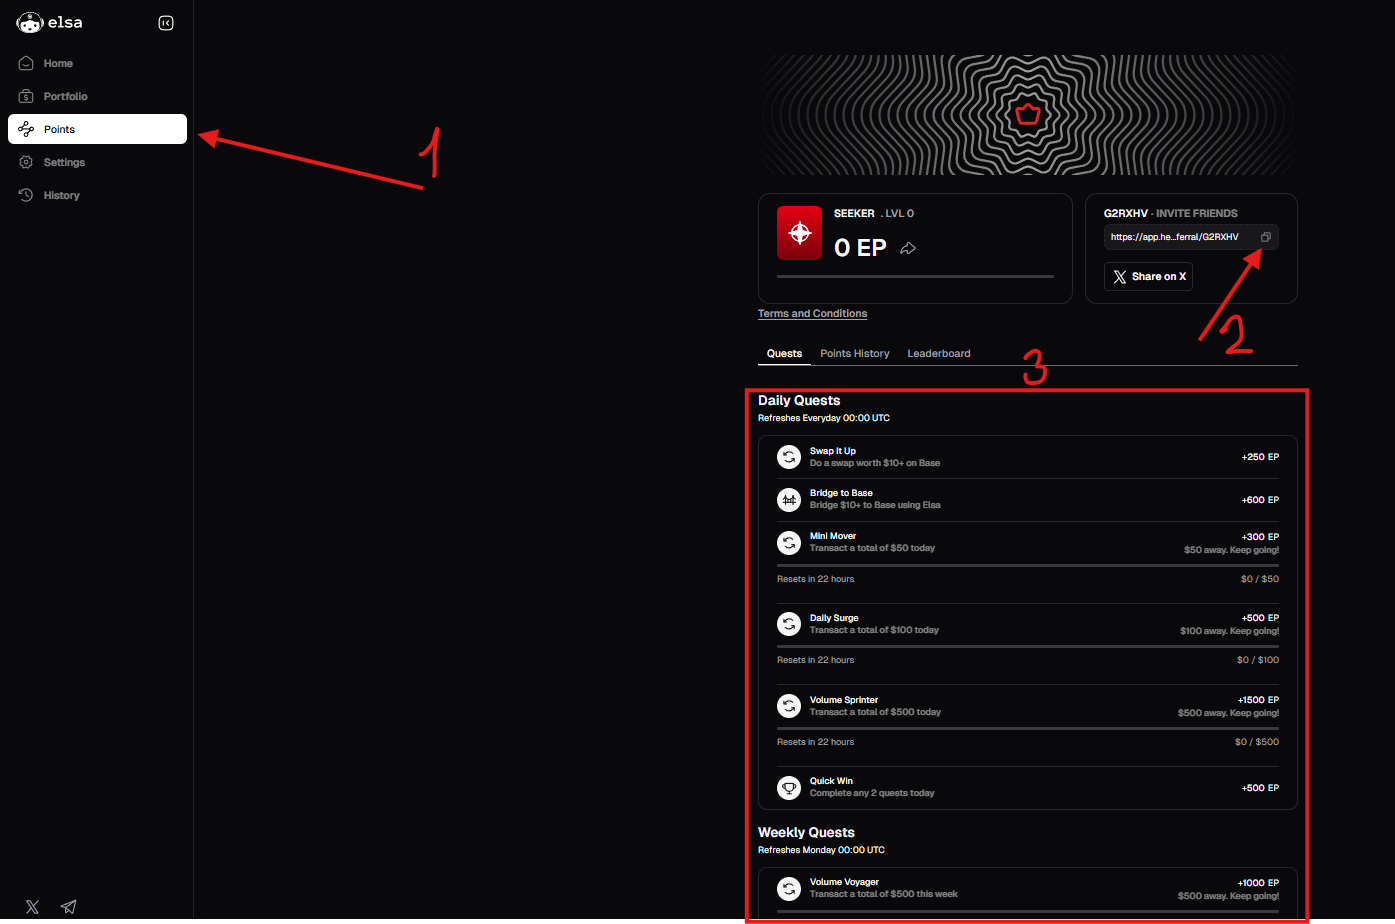This screenshot has height=924, width=1395.
Task: Click the share arrow next to 0 EP
Action: (x=908, y=248)
